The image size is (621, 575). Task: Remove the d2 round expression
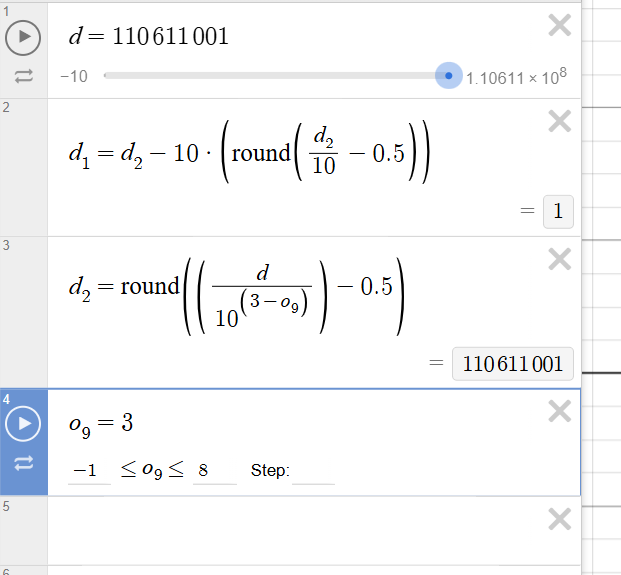click(x=560, y=260)
